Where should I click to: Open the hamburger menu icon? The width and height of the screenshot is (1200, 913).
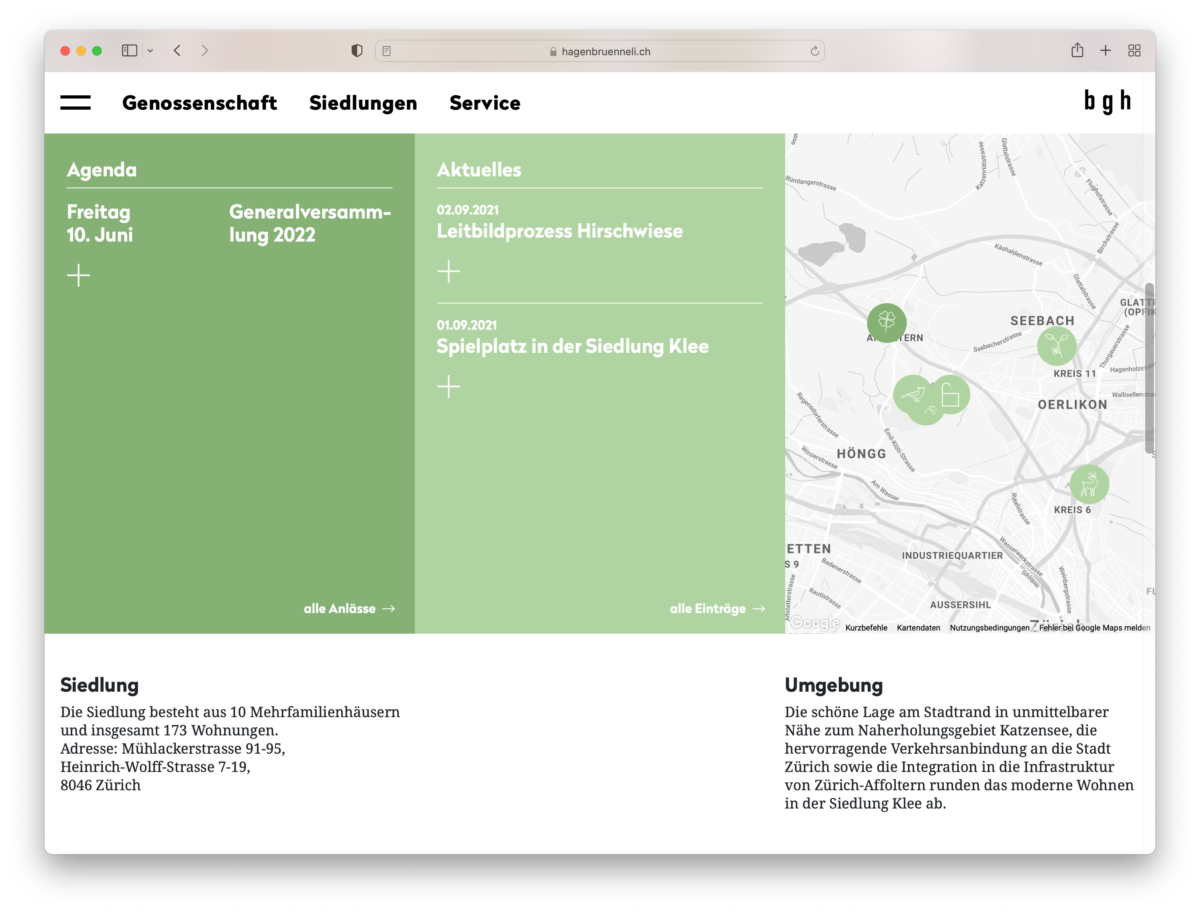[x=75, y=103]
